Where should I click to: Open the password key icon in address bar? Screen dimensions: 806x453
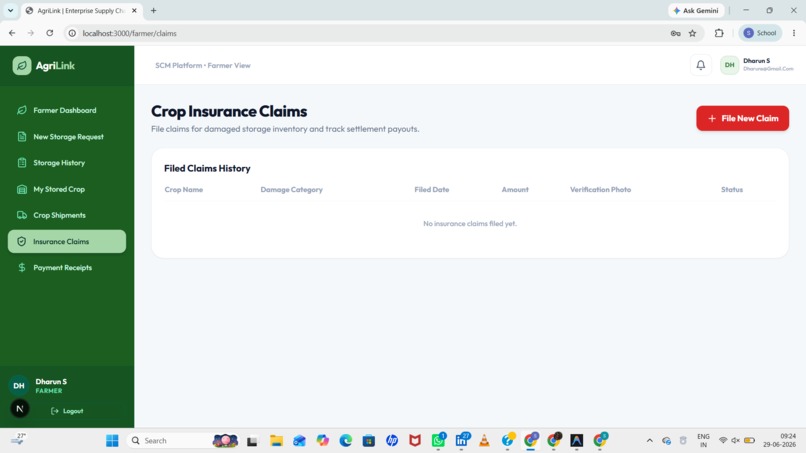[x=675, y=33]
